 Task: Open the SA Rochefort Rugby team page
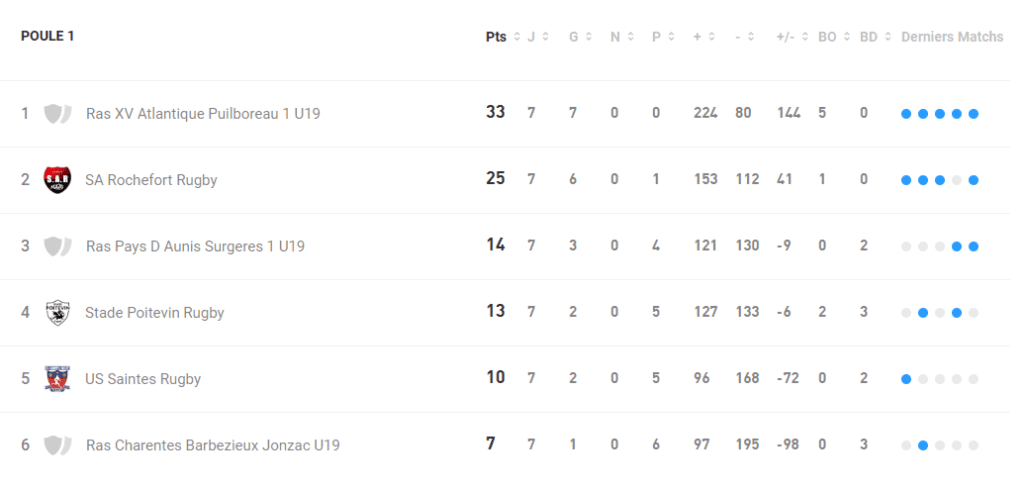[x=151, y=181]
